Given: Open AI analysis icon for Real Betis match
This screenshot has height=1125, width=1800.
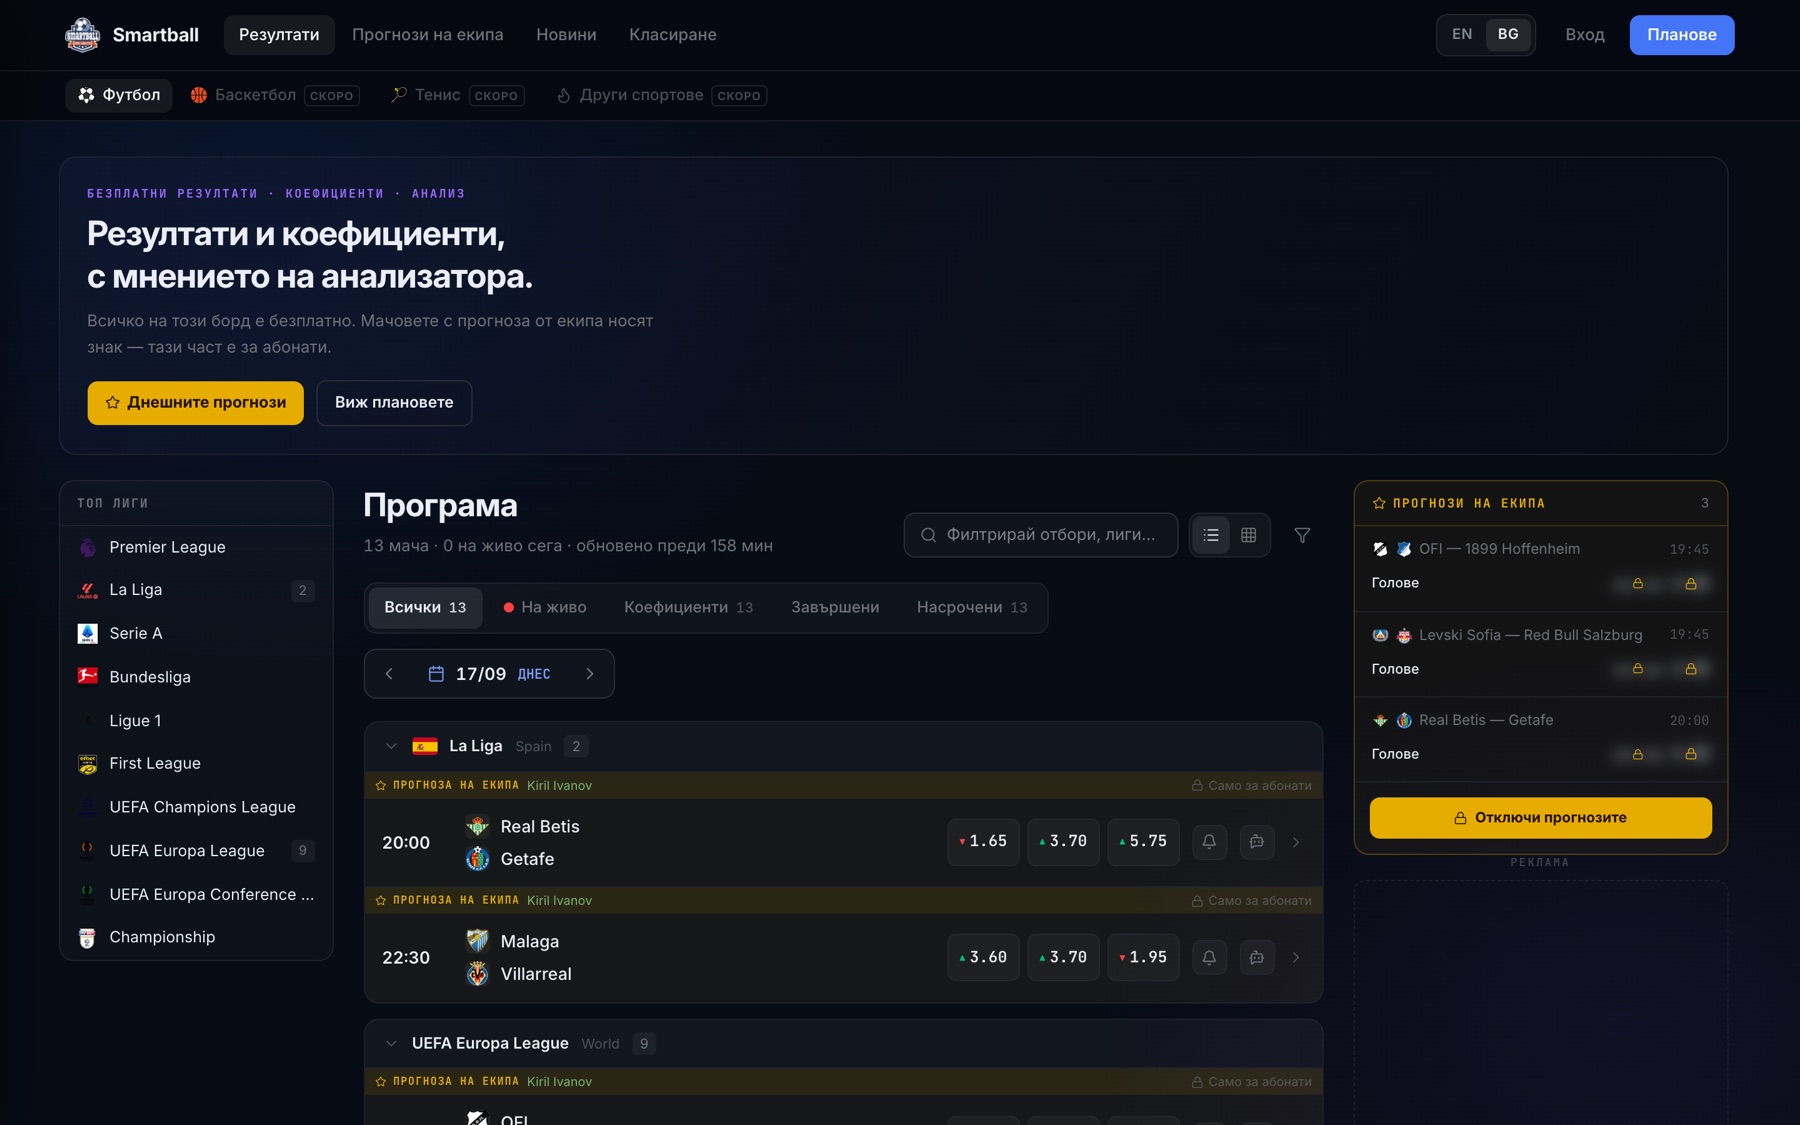Looking at the screenshot, I should pyautogui.click(x=1257, y=842).
